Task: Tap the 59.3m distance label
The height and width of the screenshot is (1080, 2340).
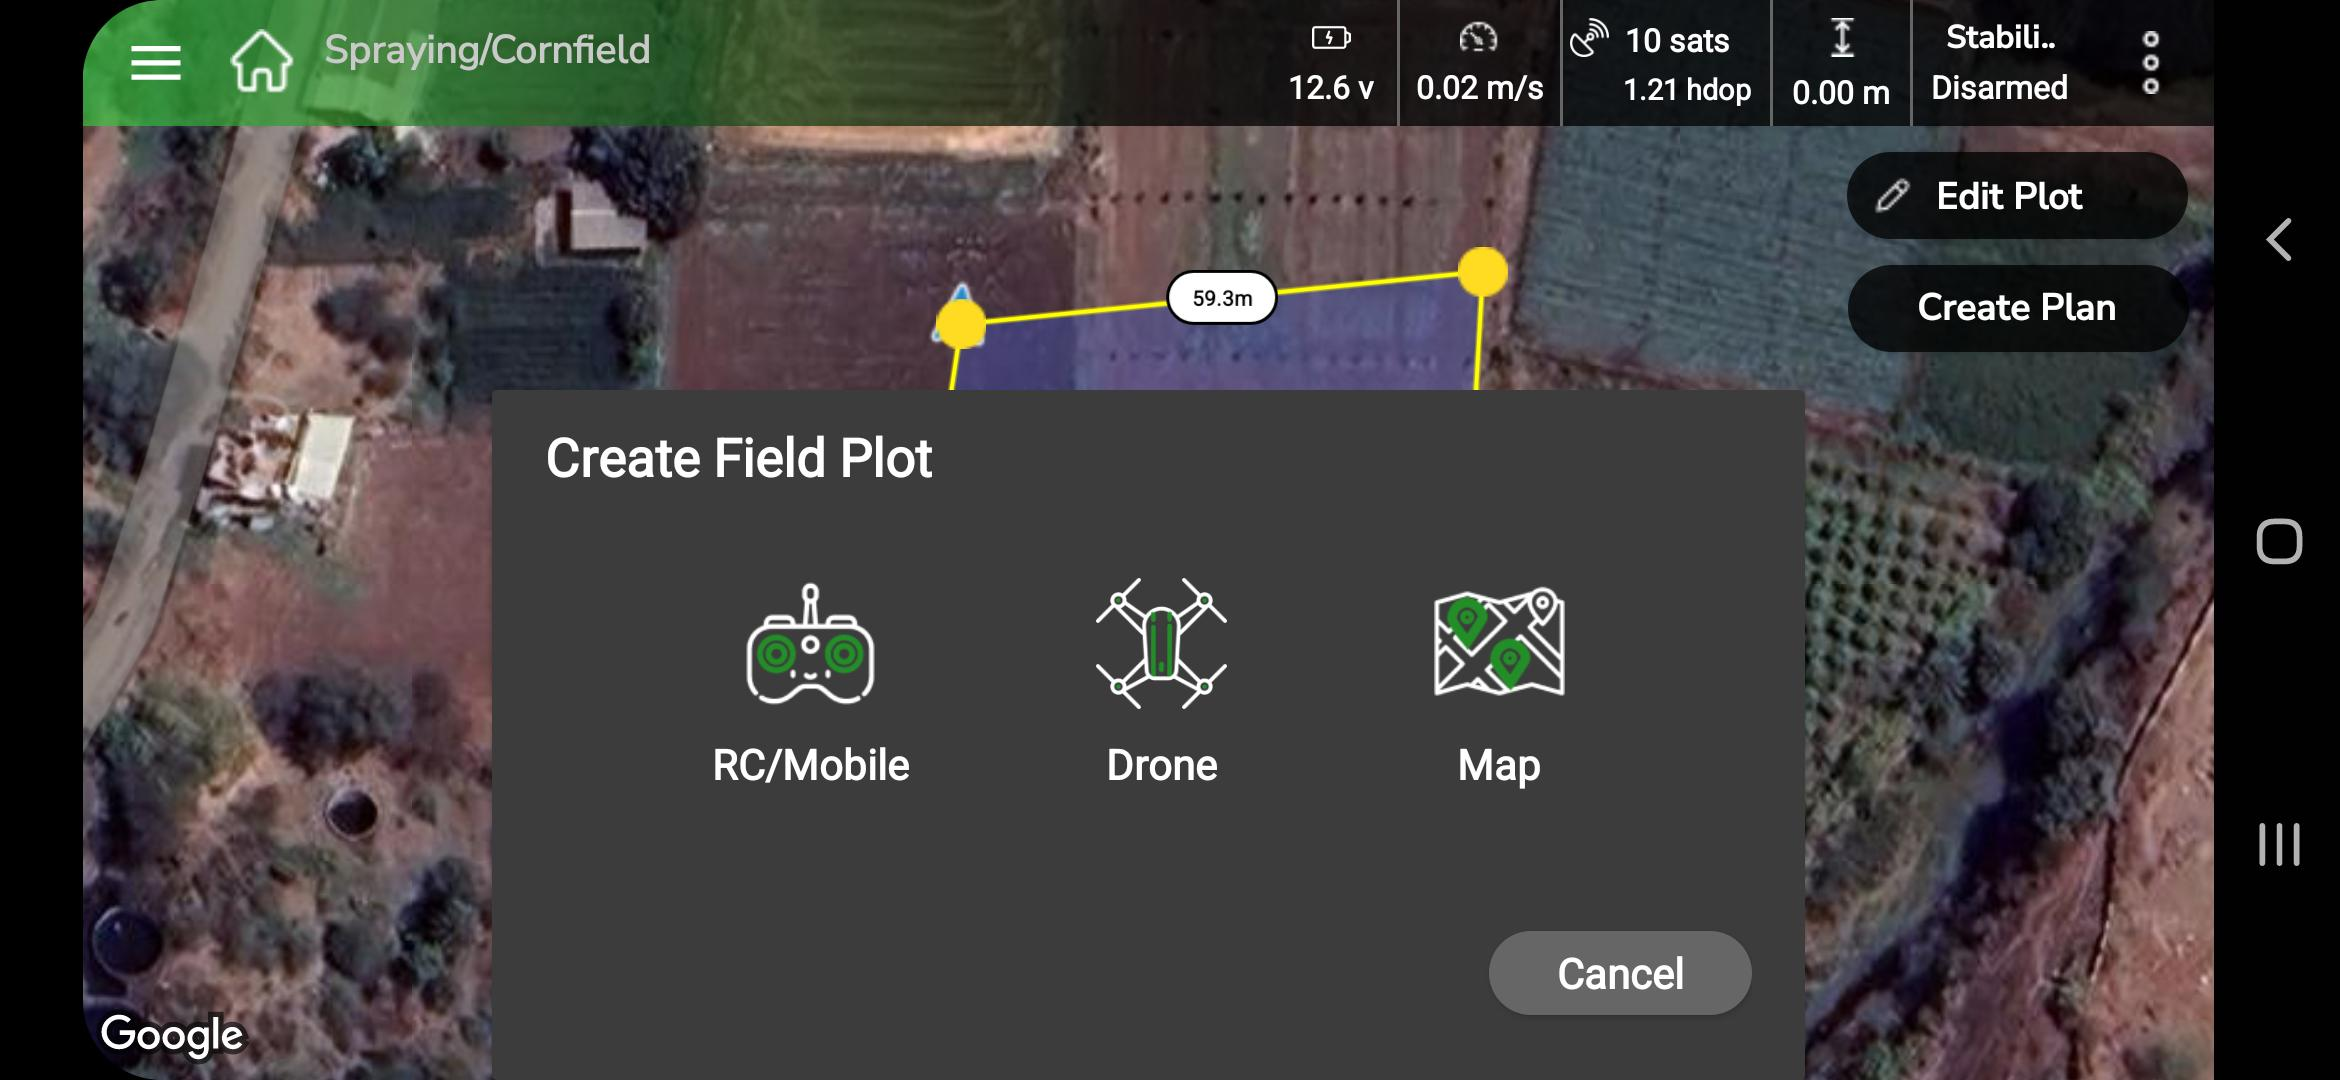Action: coord(1222,298)
